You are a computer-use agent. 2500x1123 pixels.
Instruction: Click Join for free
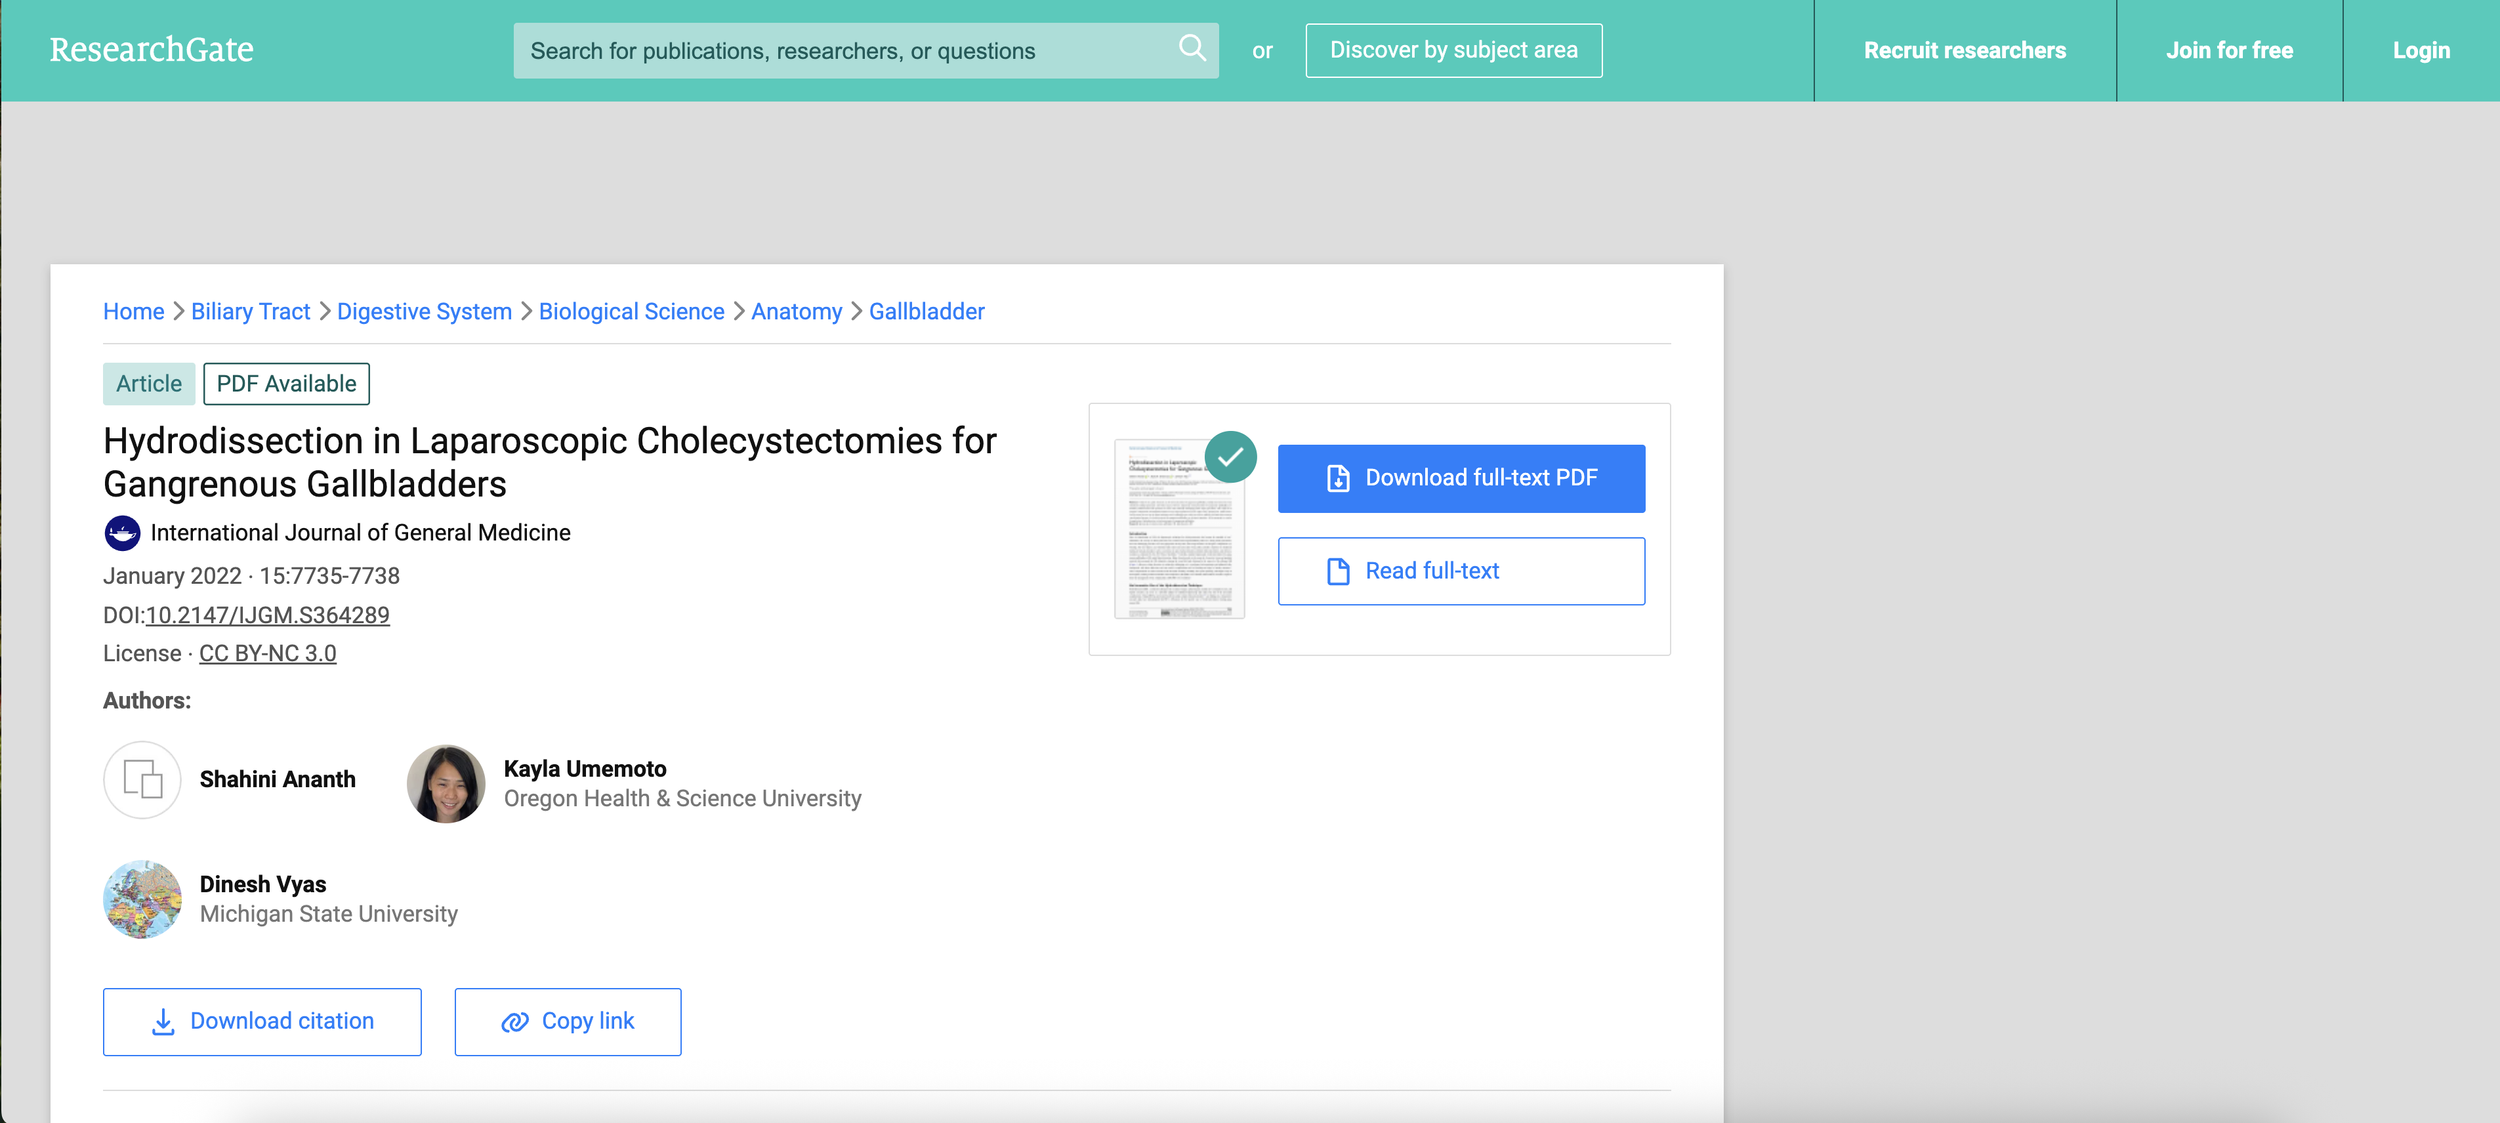(x=2229, y=51)
